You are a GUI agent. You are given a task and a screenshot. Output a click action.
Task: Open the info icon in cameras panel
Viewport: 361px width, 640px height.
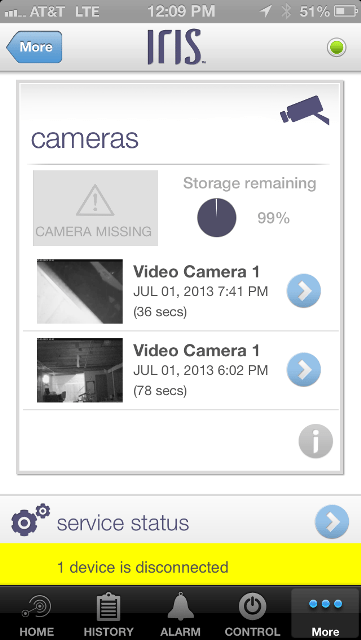pyautogui.click(x=316, y=441)
